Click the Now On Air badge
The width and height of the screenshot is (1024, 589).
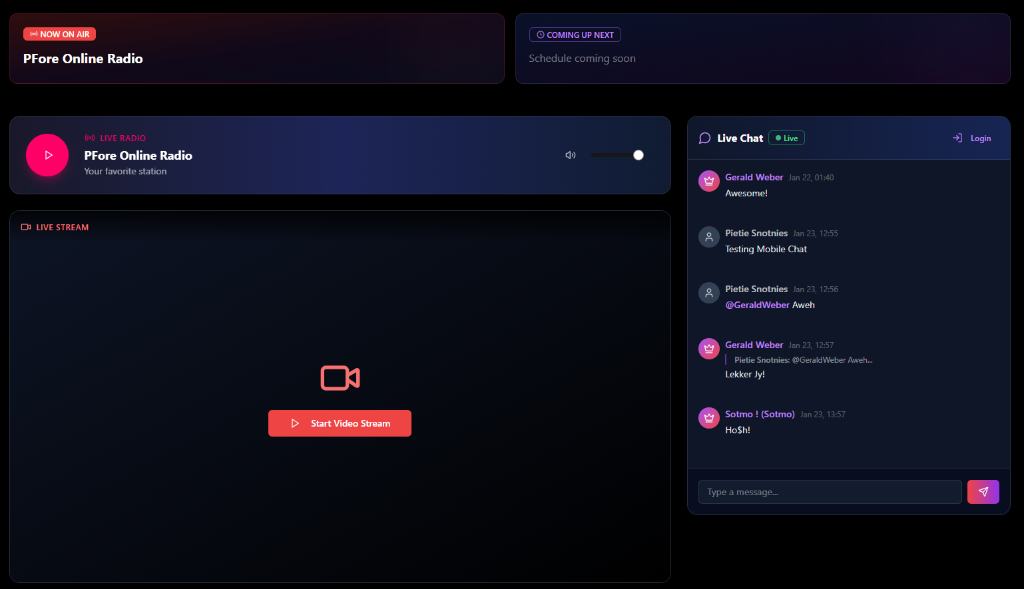point(59,34)
